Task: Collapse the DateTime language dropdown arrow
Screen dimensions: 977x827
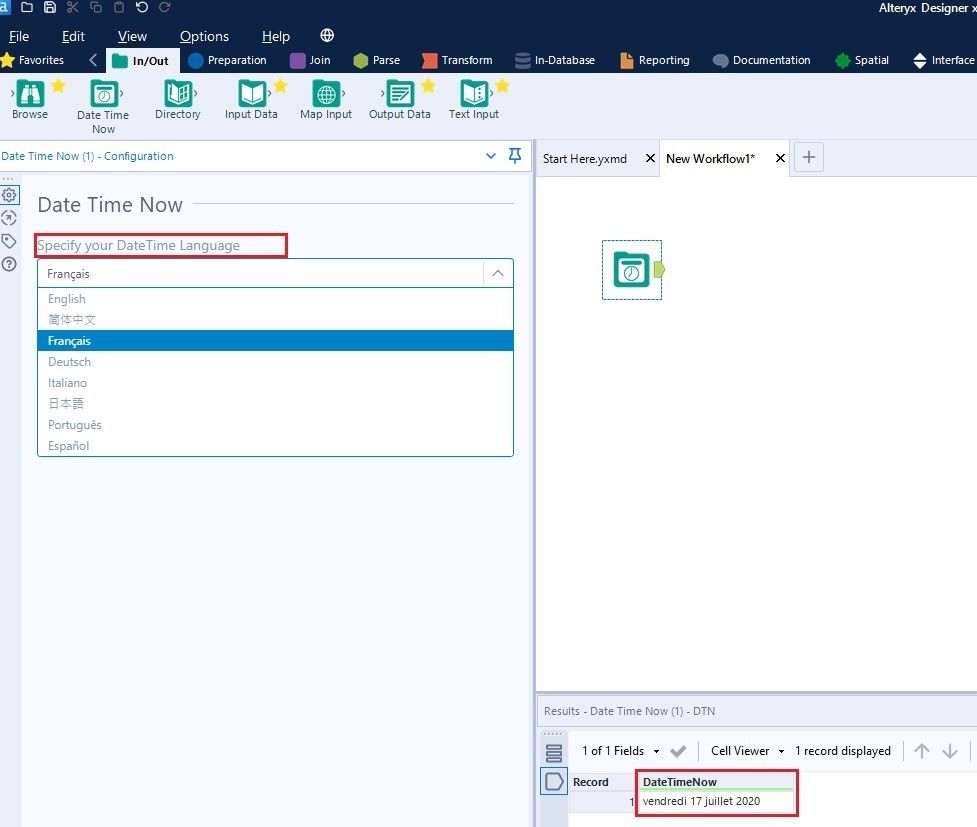Action: coord(498,274)
